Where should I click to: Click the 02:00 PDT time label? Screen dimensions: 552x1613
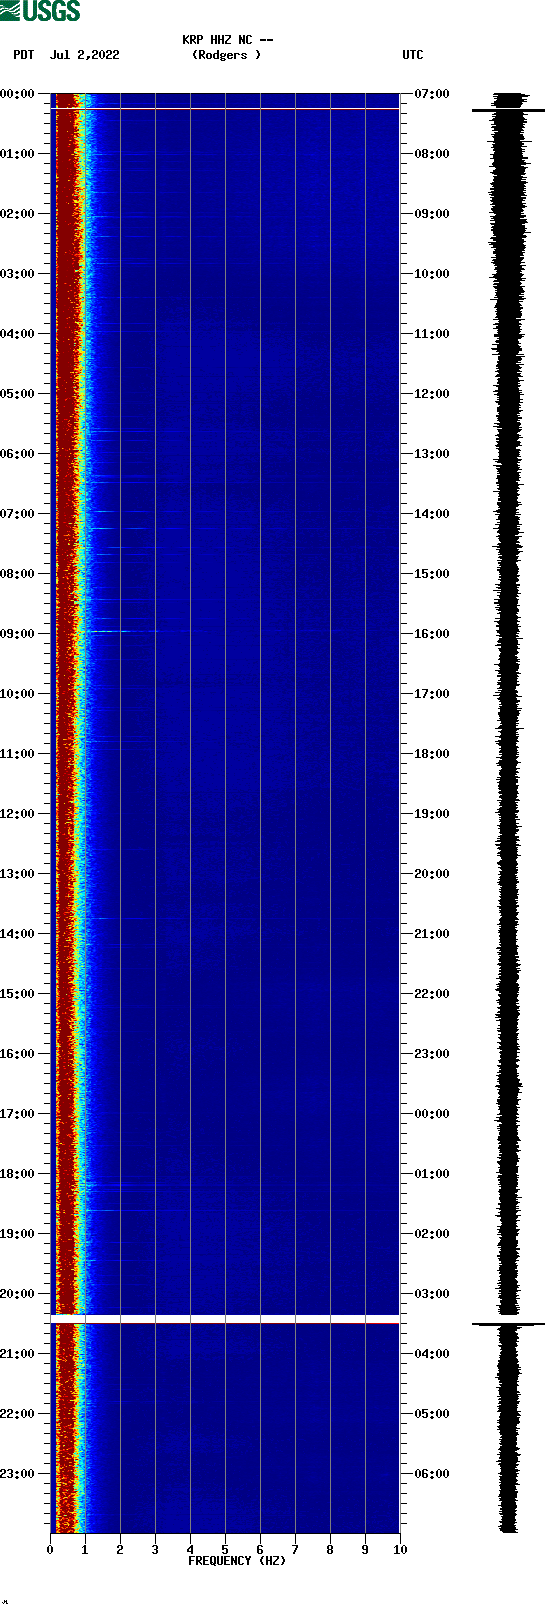[18, 214]
